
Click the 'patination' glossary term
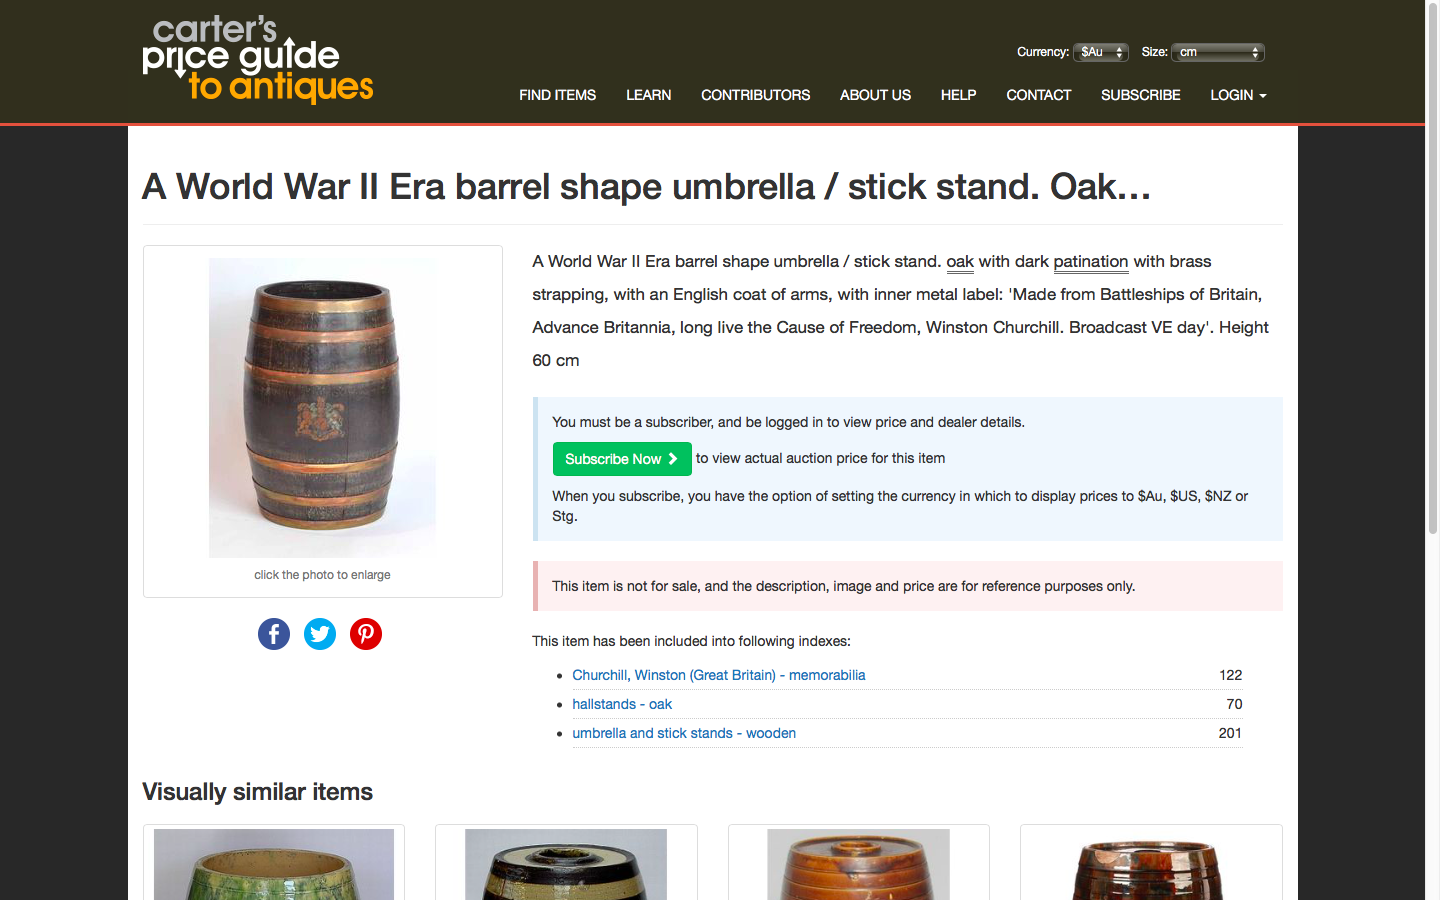tap(1091, 262)
